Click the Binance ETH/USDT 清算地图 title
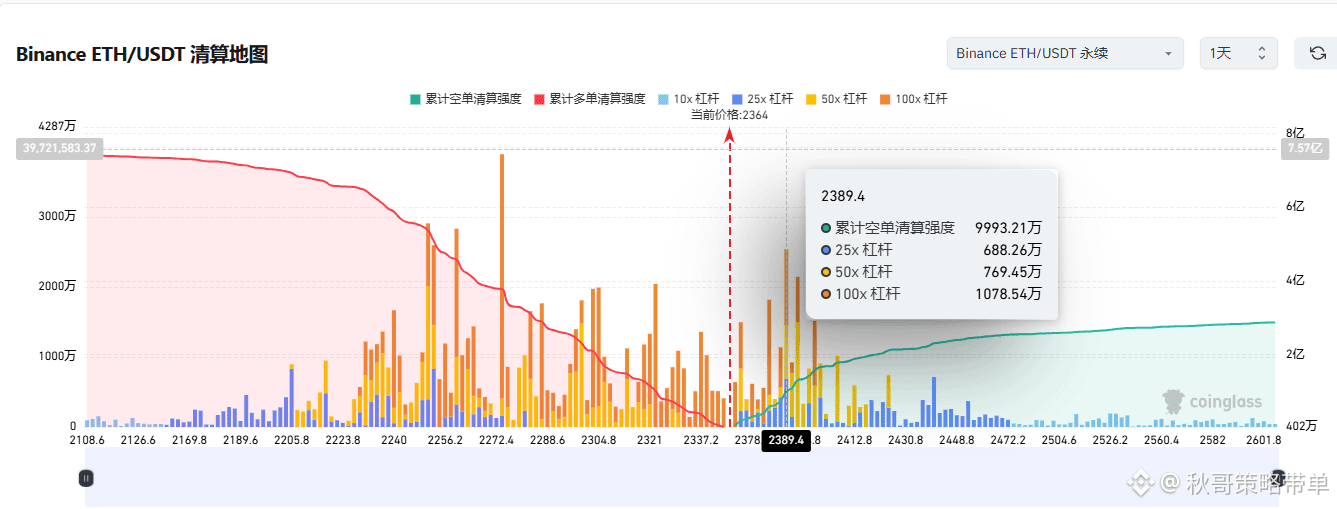 click(x=142, y=55)
